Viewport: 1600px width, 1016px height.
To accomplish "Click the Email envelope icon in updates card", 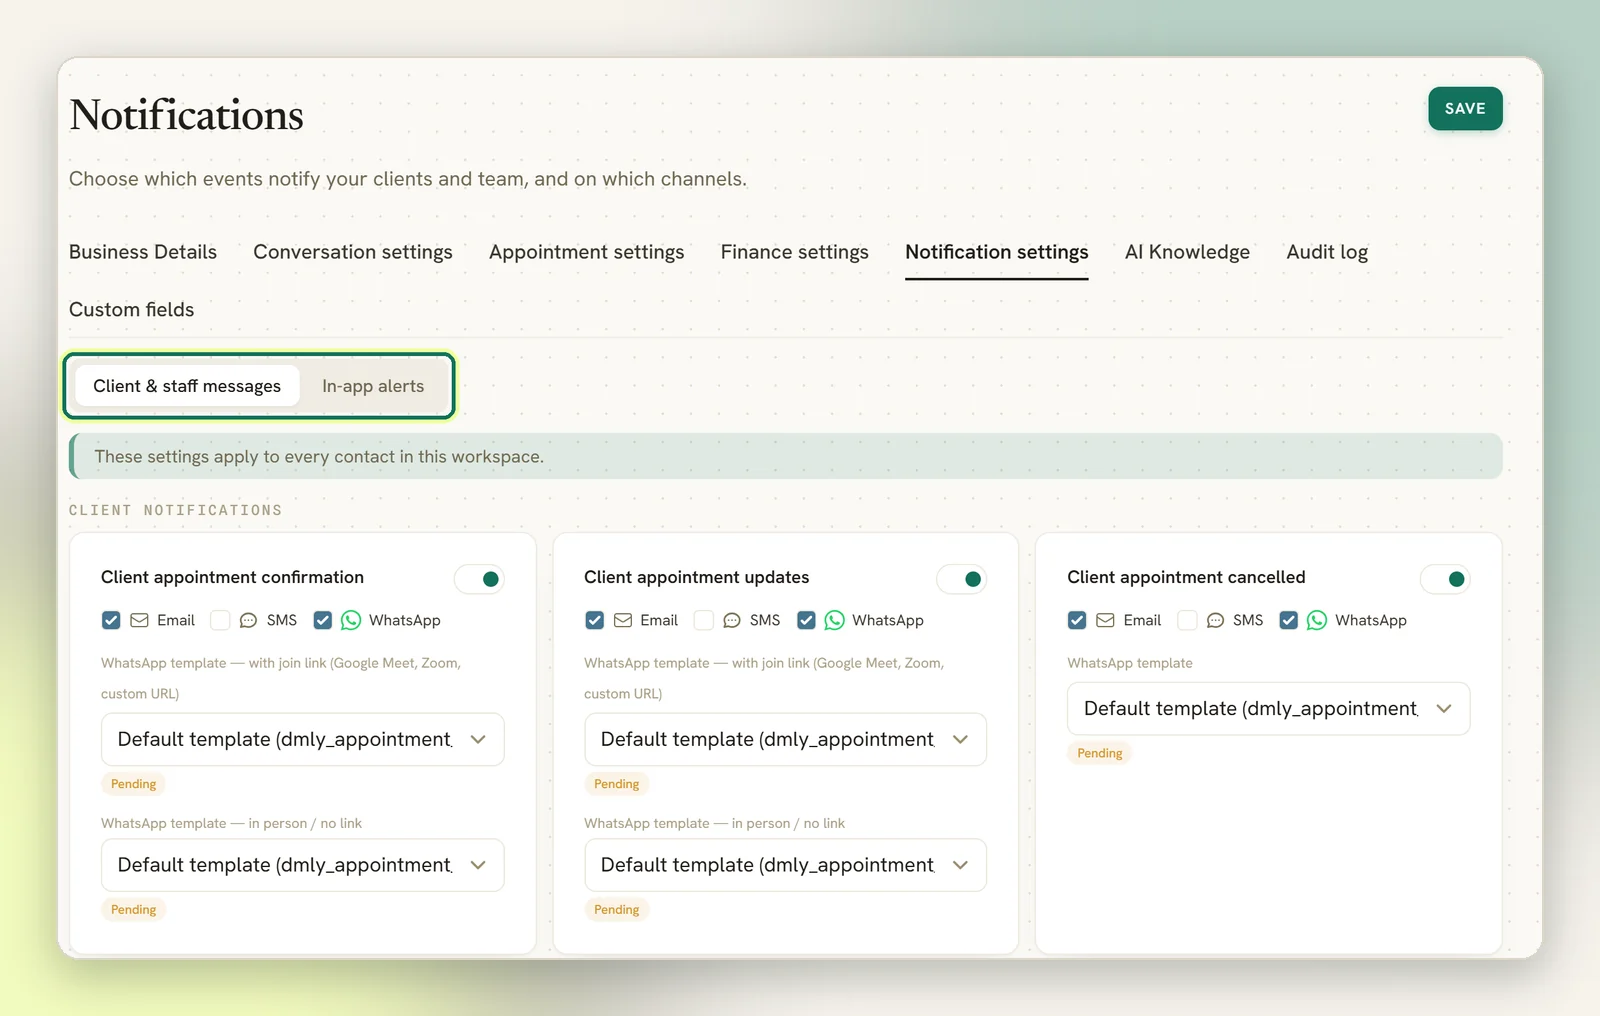I will [622, 620].
